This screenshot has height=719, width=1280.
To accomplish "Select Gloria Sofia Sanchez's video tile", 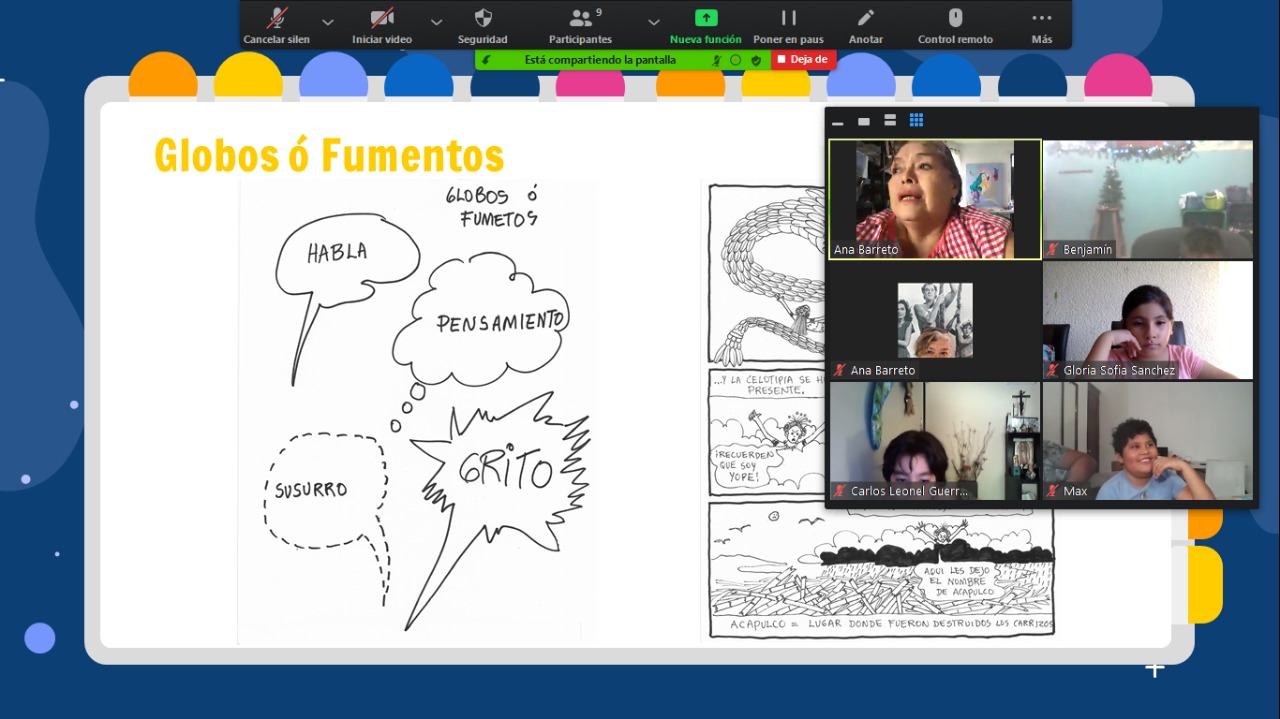I will pos(1148,320).
